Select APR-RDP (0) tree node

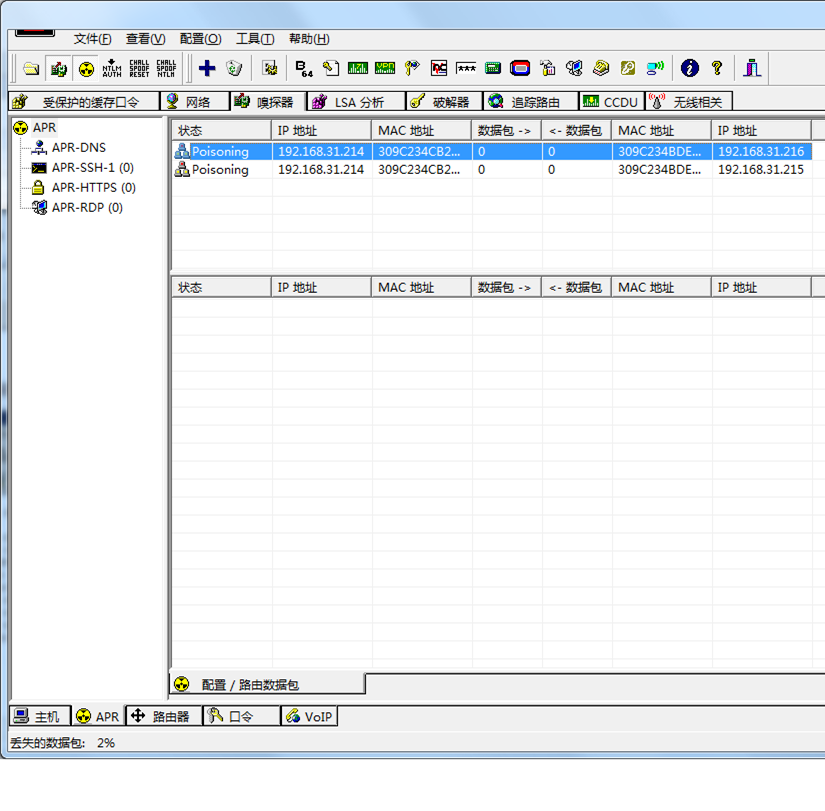point(87,208)
